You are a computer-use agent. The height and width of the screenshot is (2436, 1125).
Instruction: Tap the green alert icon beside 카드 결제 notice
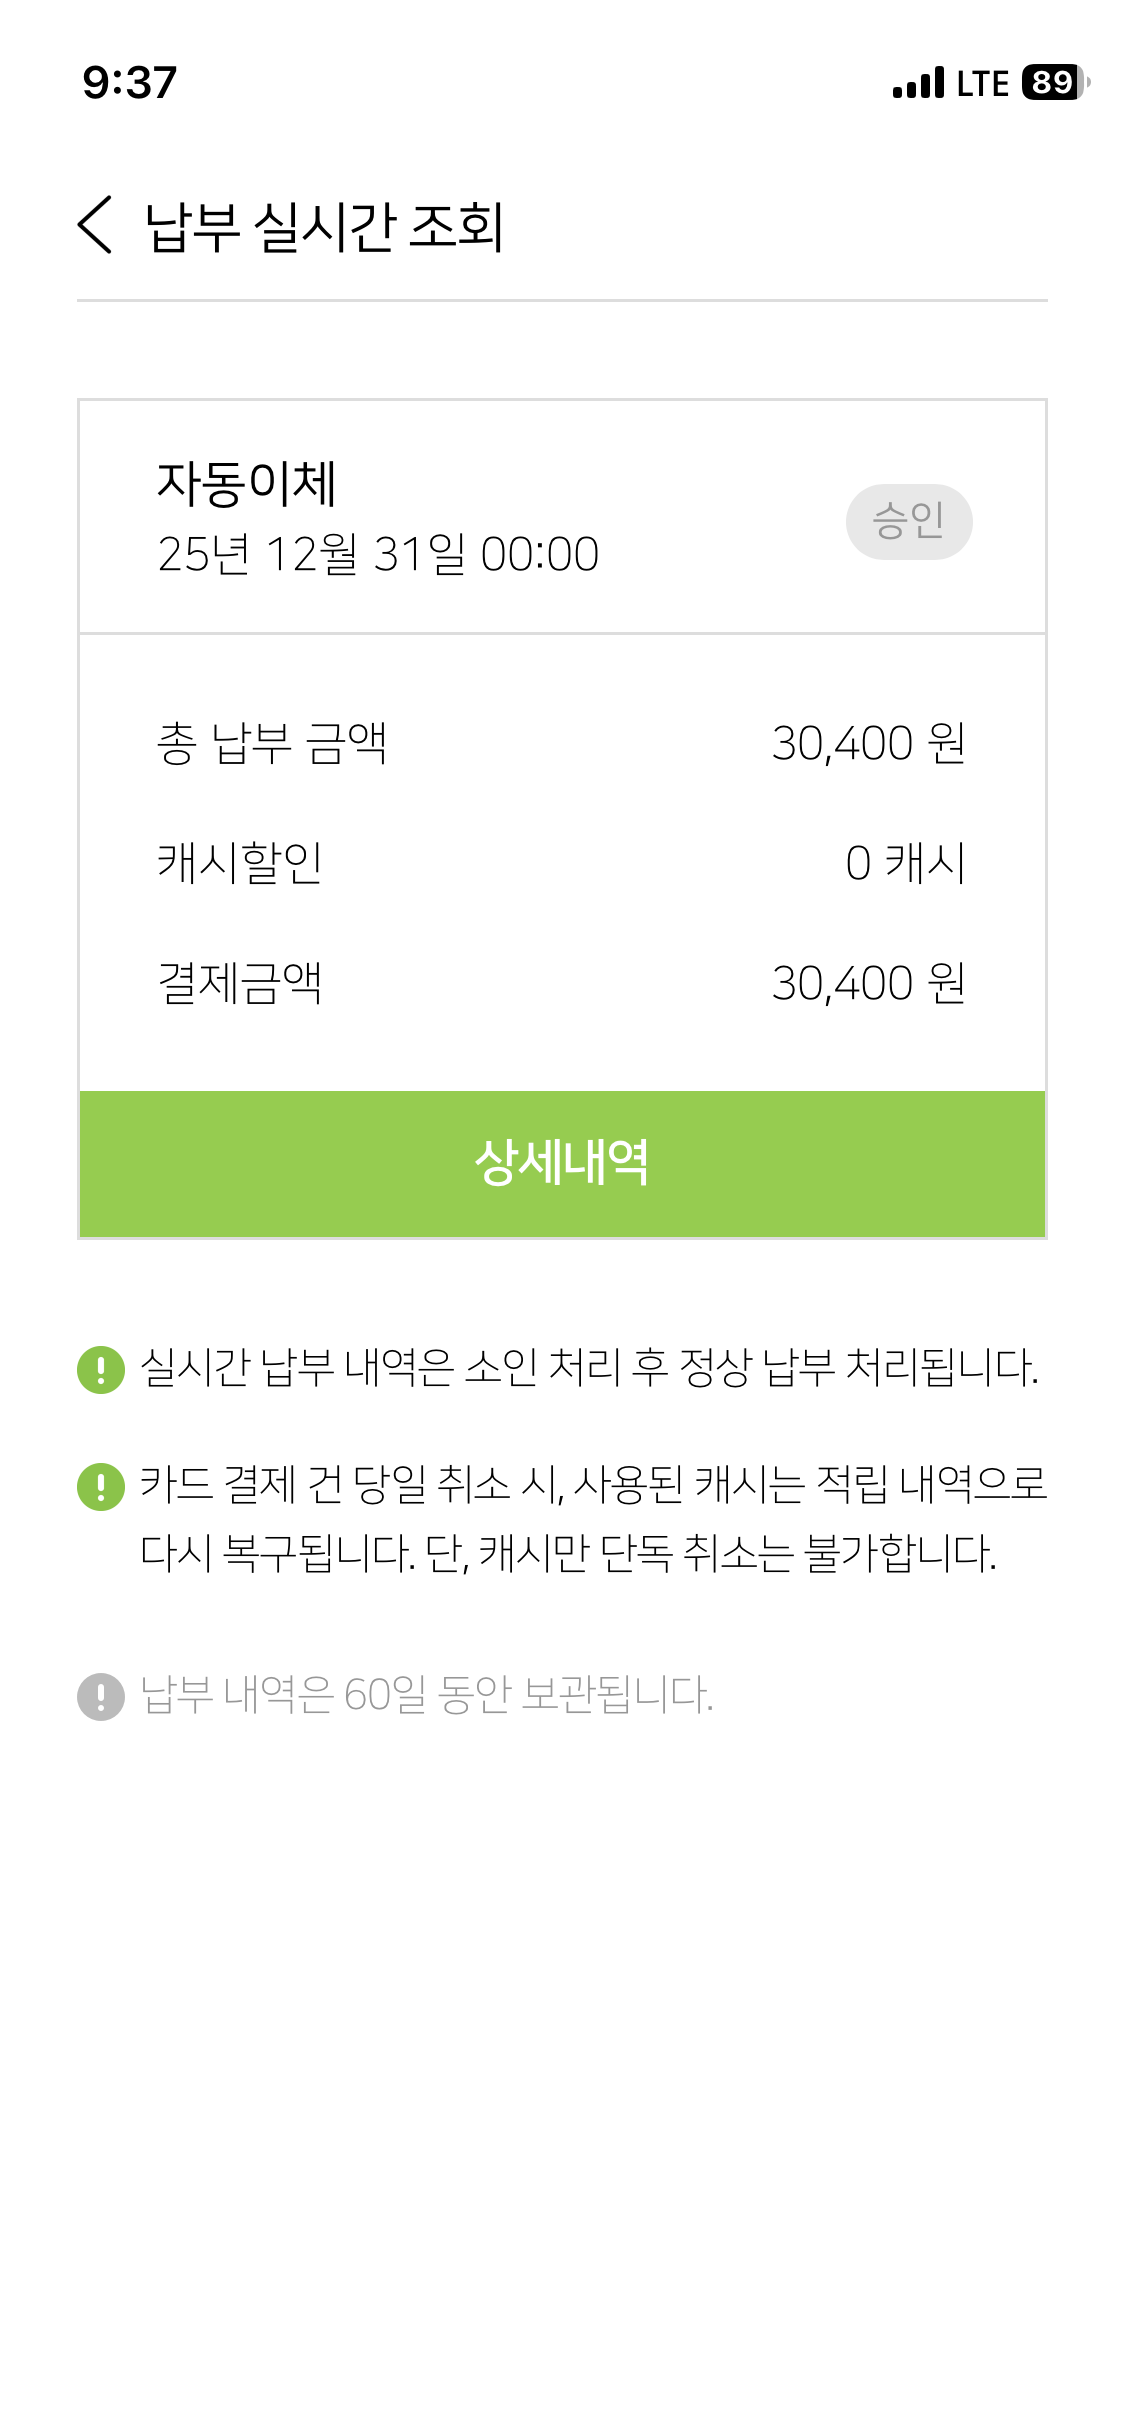(x=101, y=1486)
